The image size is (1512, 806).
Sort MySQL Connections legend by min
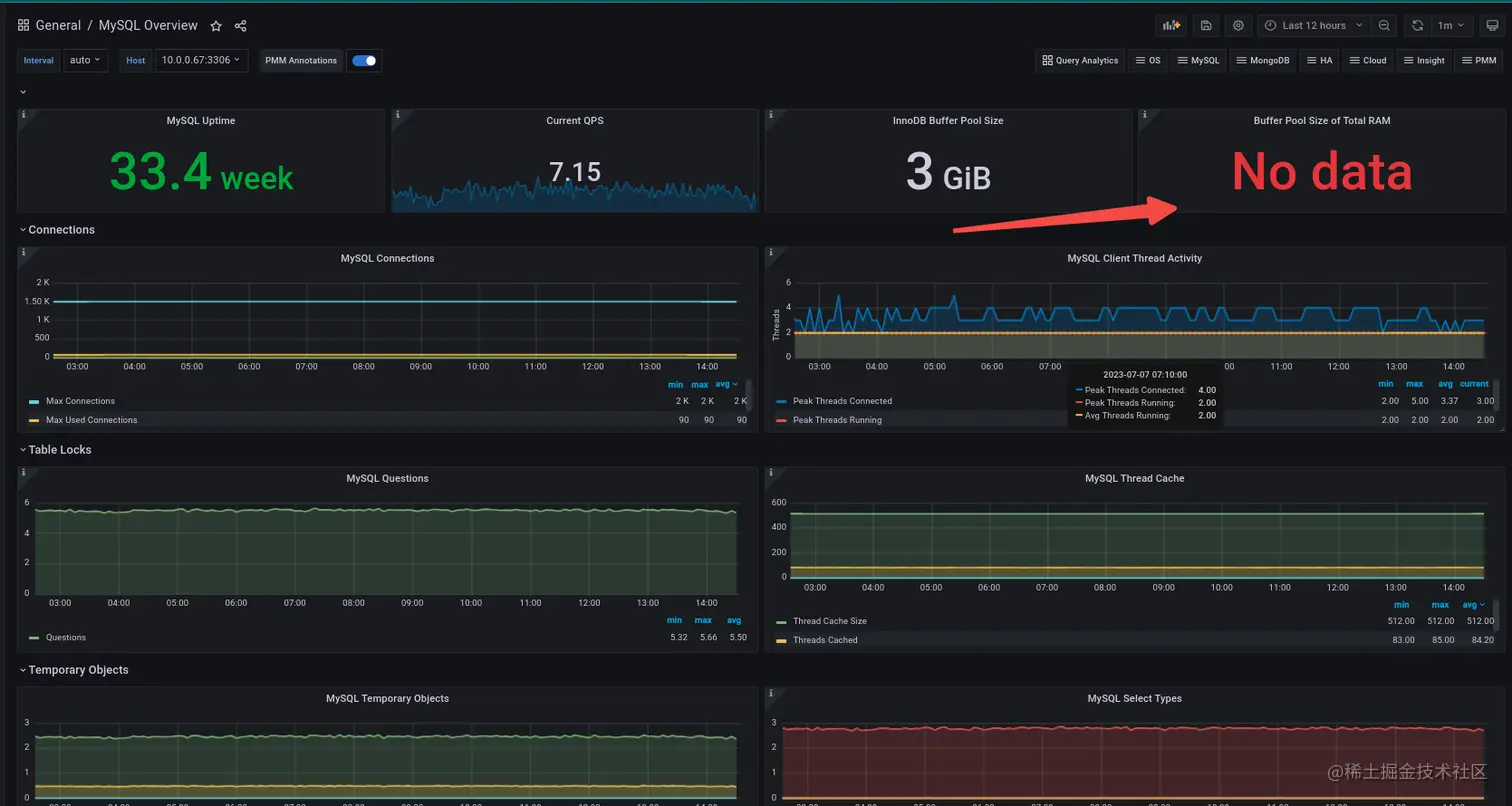click(x=676, y=384)
